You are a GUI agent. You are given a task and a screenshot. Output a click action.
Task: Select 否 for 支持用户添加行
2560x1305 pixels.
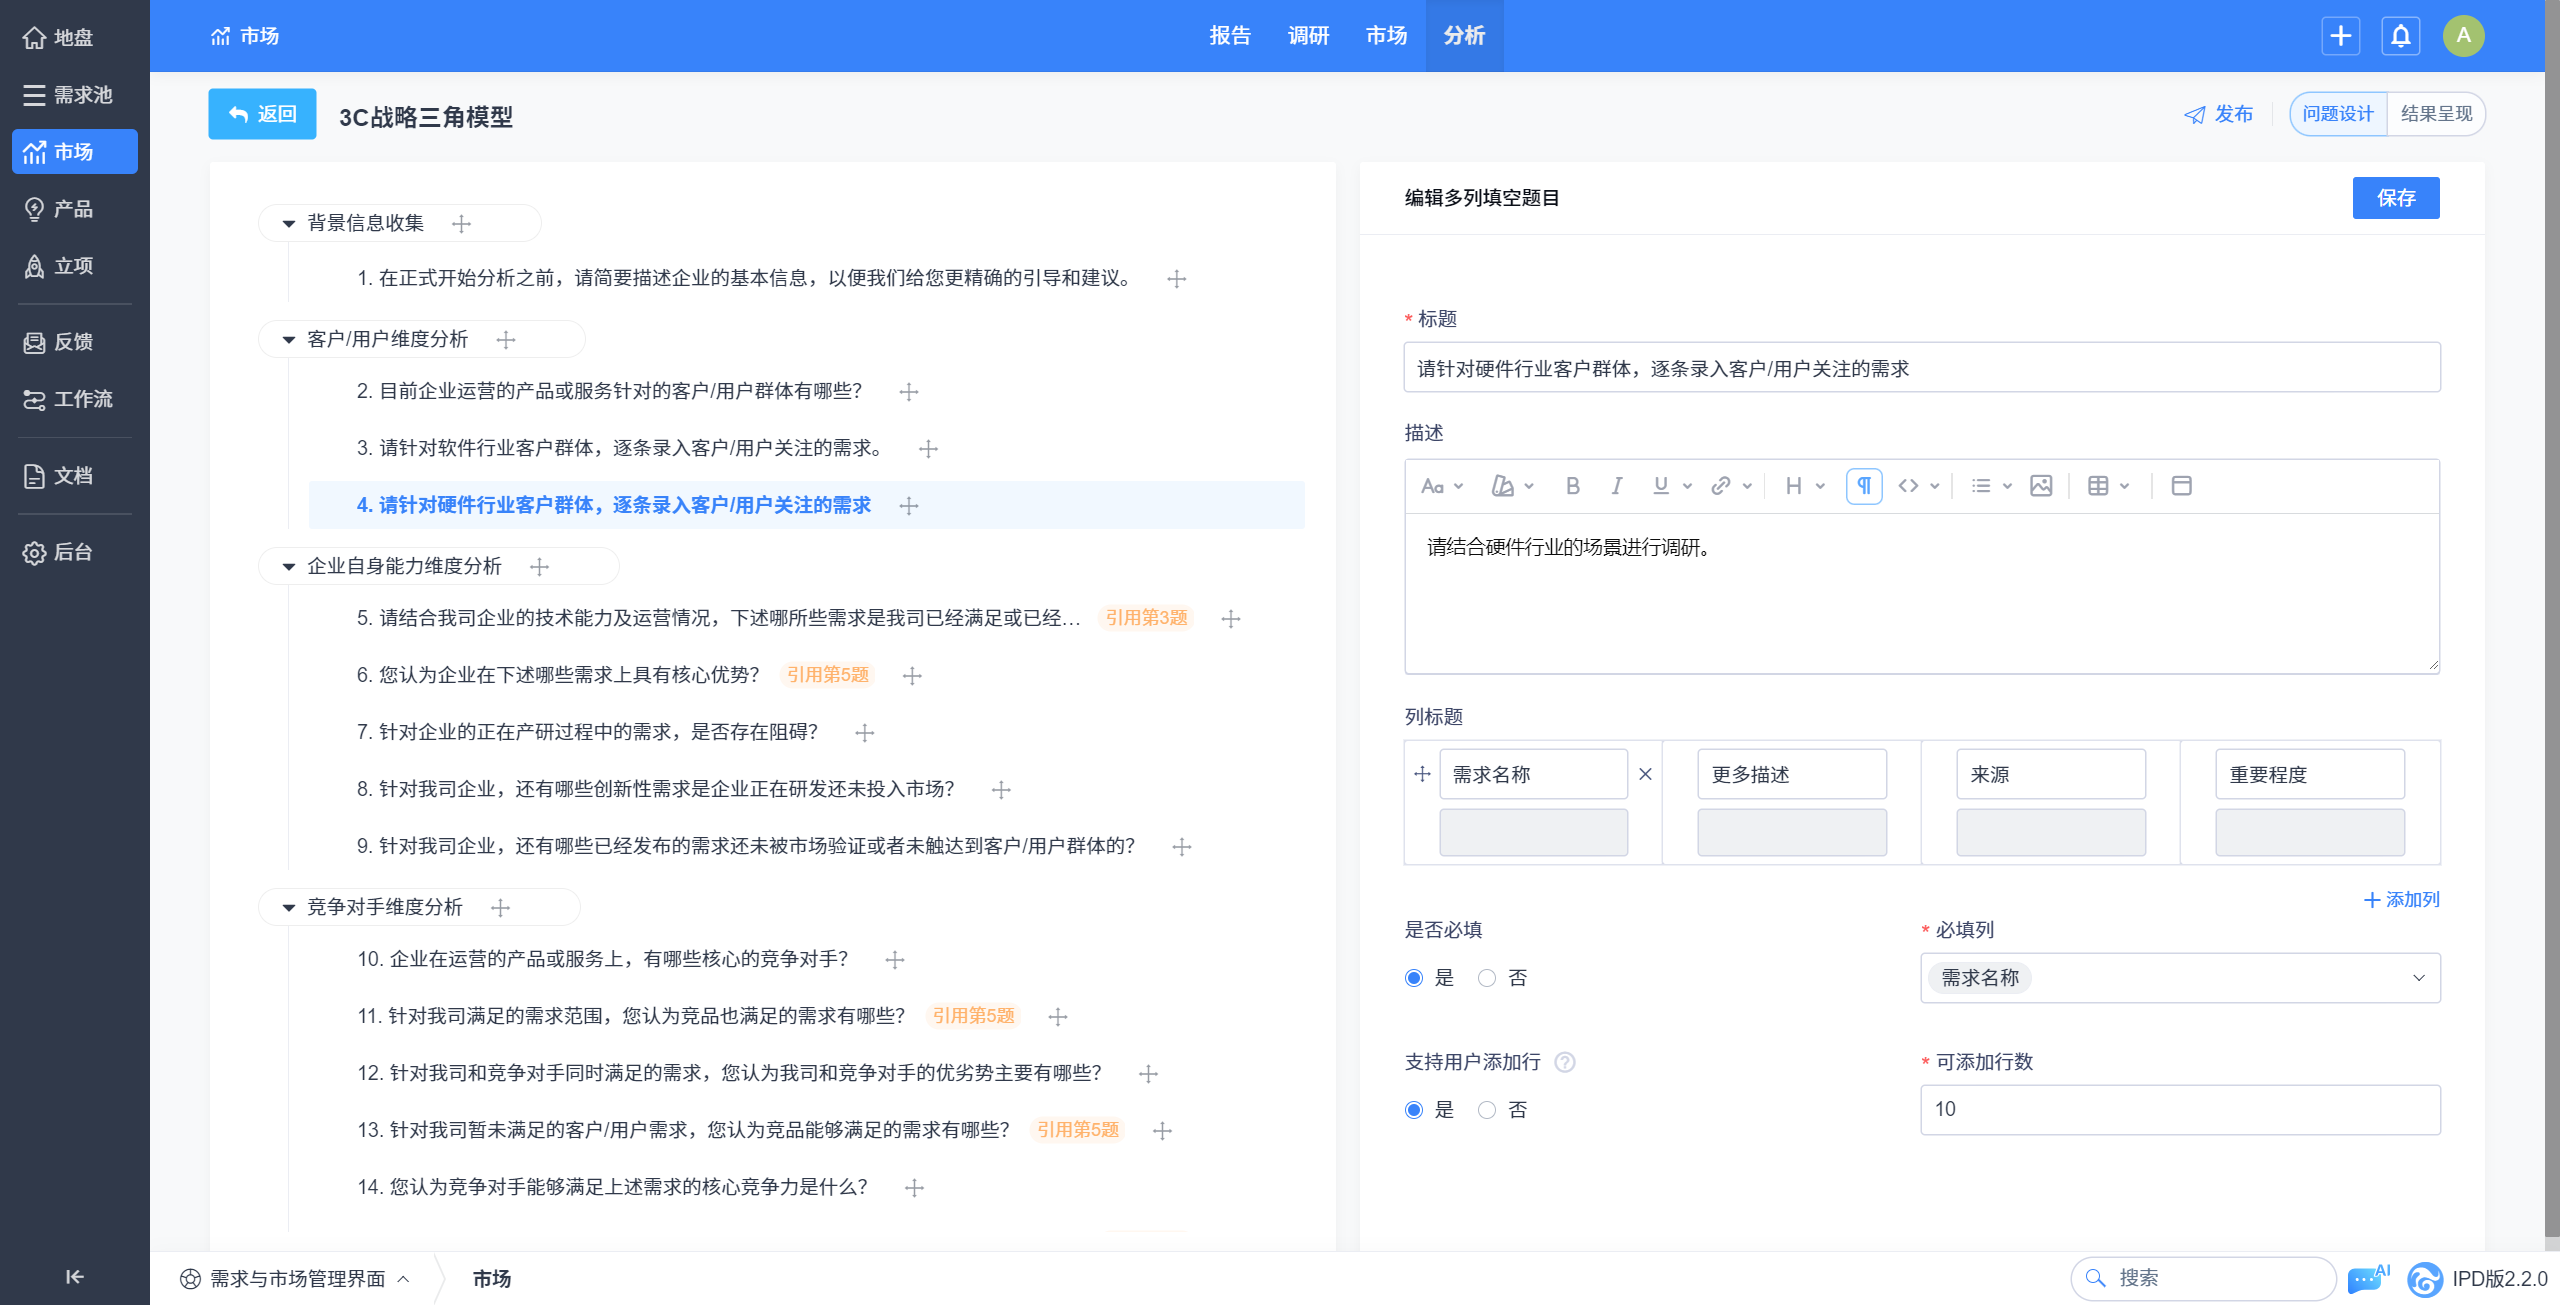(1487, 1110)
